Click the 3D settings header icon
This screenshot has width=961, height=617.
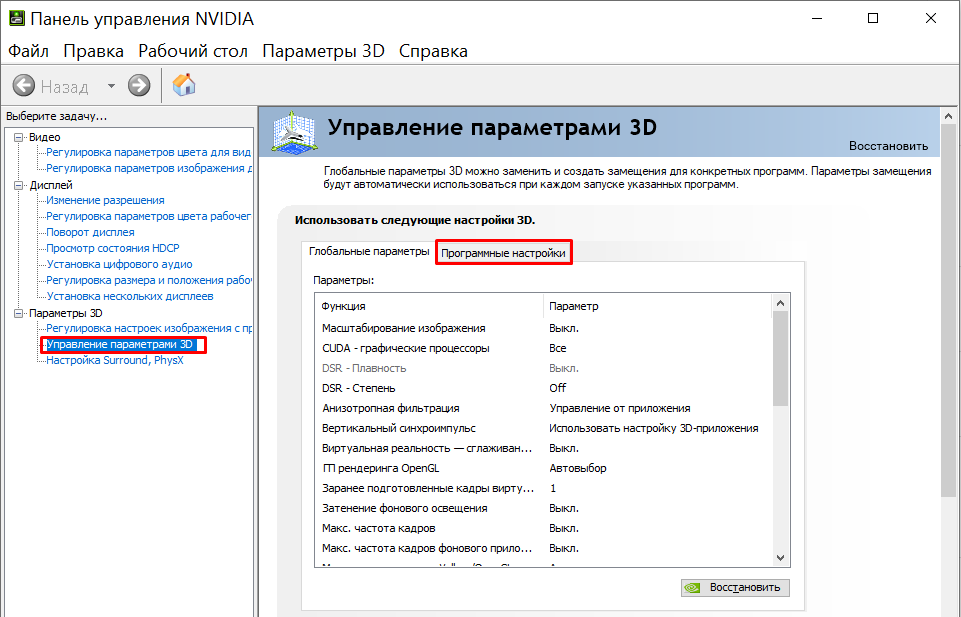click(x=295, y=131)
